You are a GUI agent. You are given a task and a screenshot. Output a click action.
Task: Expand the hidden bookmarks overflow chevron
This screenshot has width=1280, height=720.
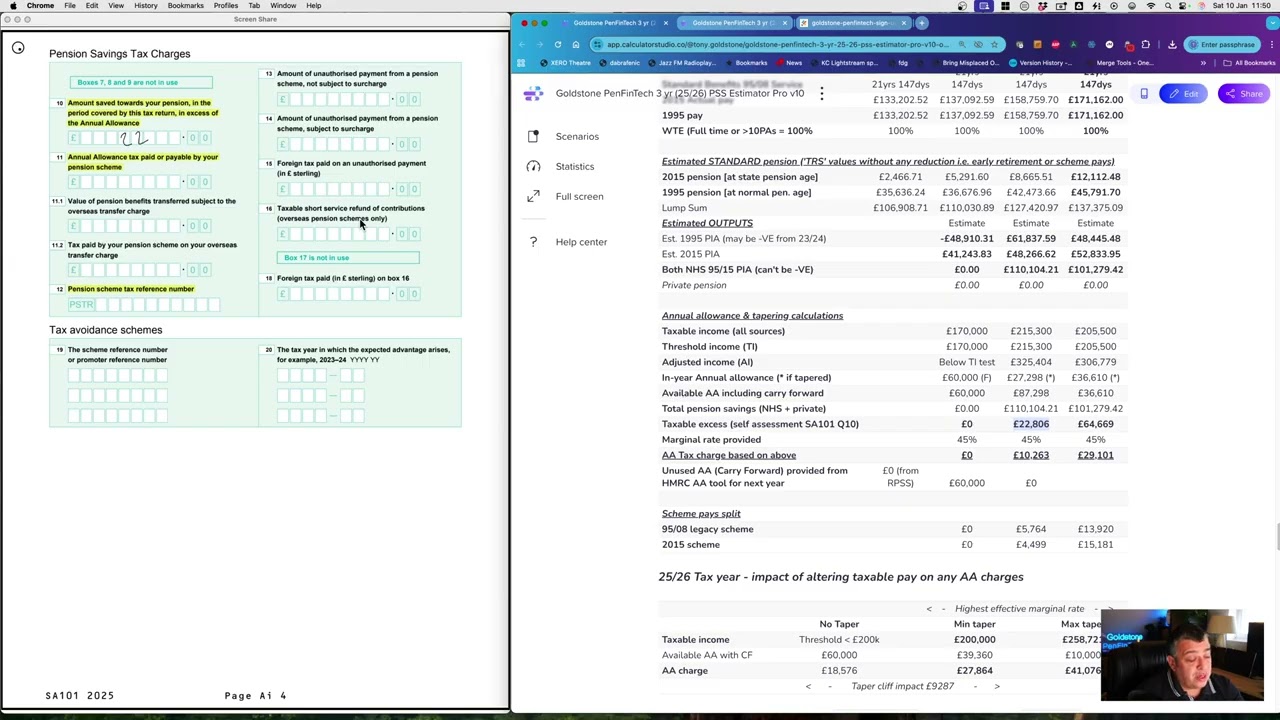tap(1203, 63)
